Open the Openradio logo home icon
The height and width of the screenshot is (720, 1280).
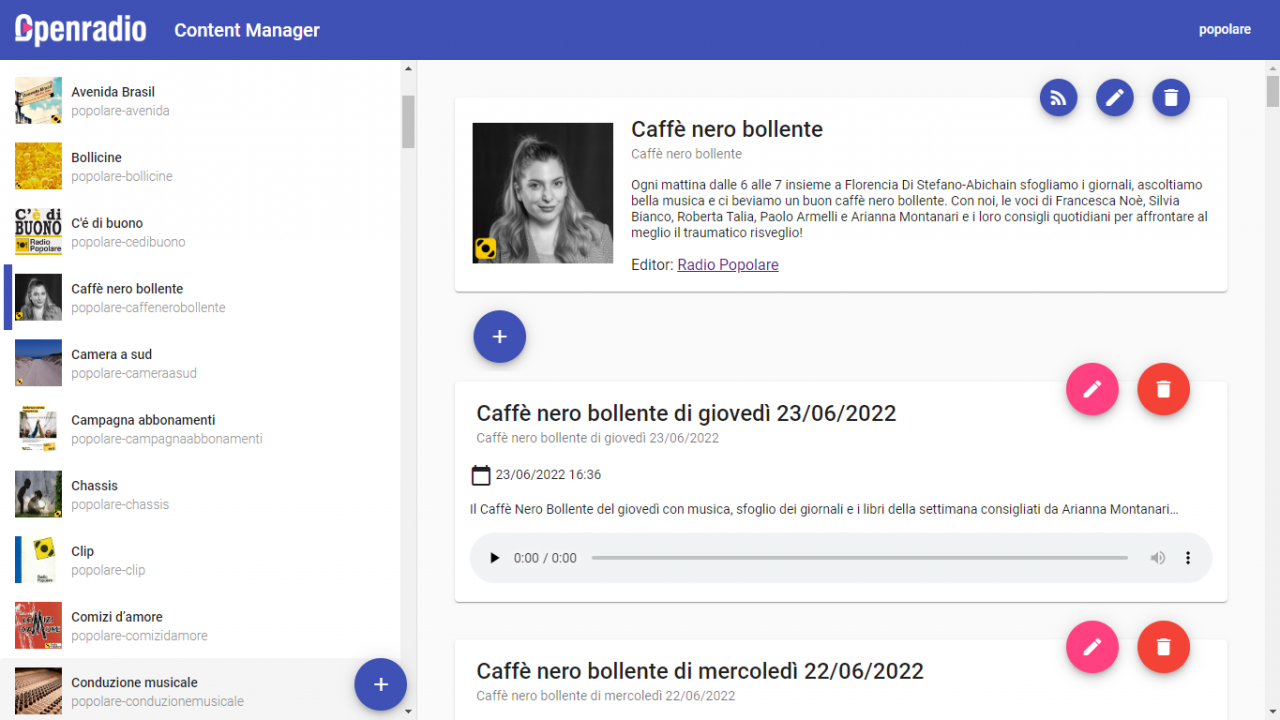80,29
